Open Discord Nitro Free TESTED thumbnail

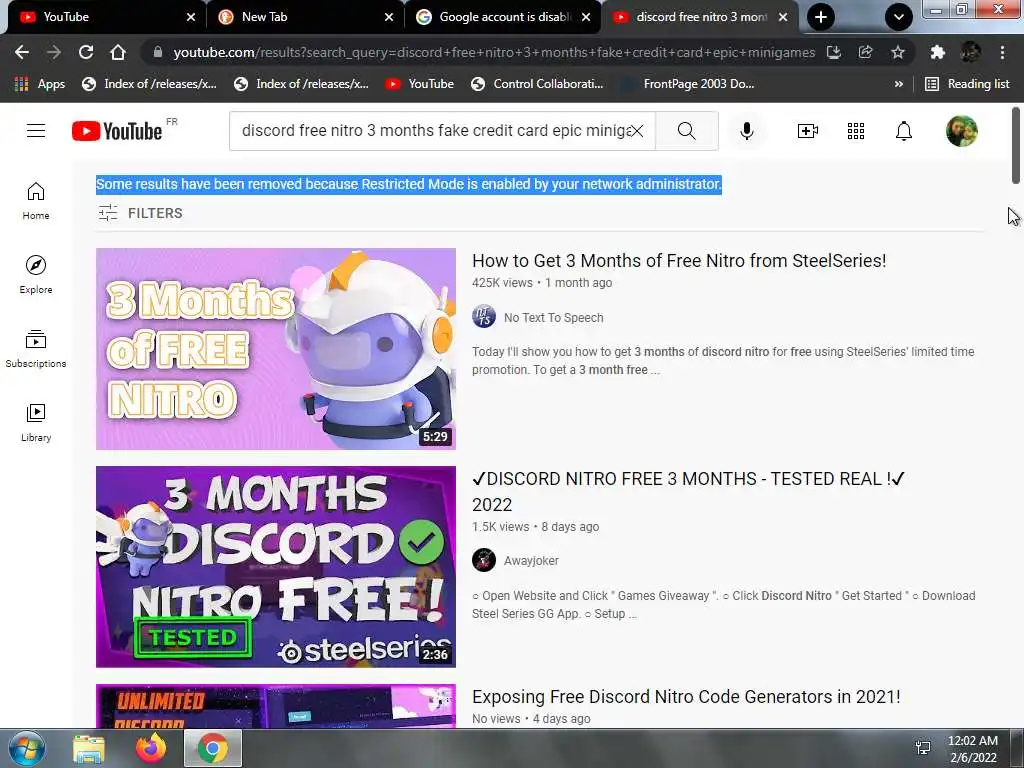coord(276,567)
